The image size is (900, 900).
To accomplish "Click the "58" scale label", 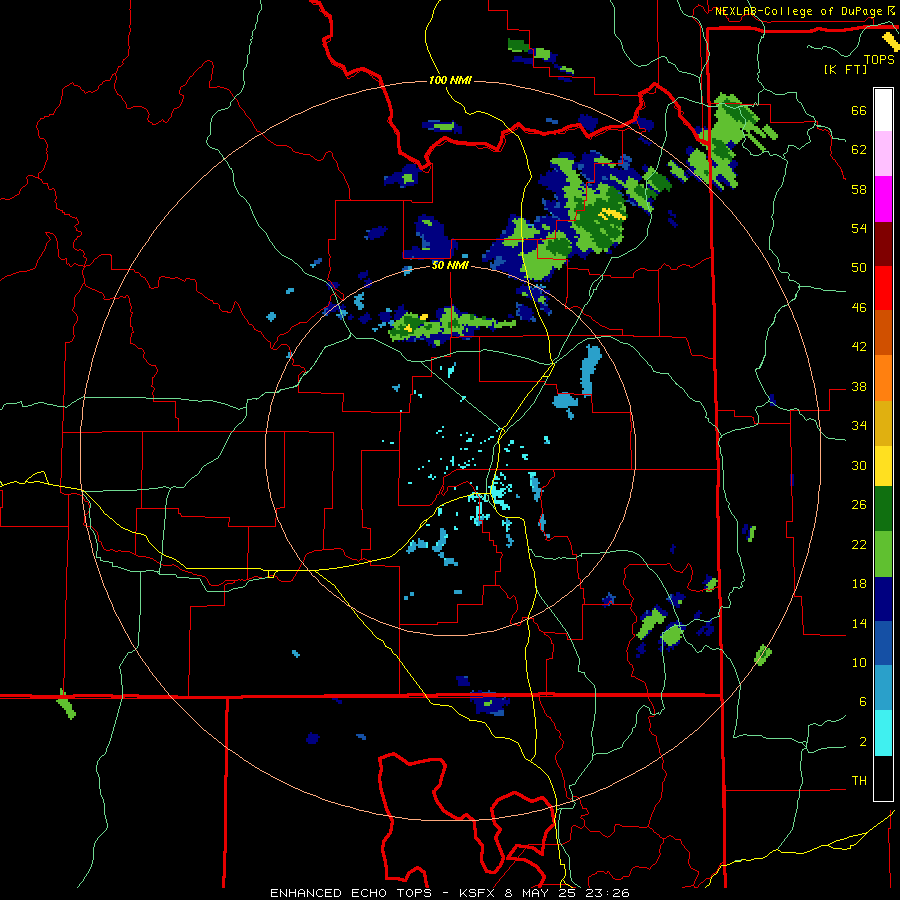I will 859,189.
